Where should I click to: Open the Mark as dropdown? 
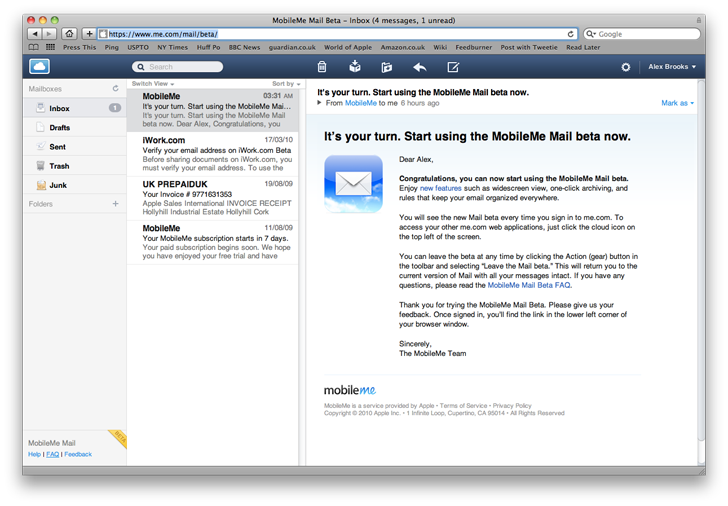coord(677,103)
